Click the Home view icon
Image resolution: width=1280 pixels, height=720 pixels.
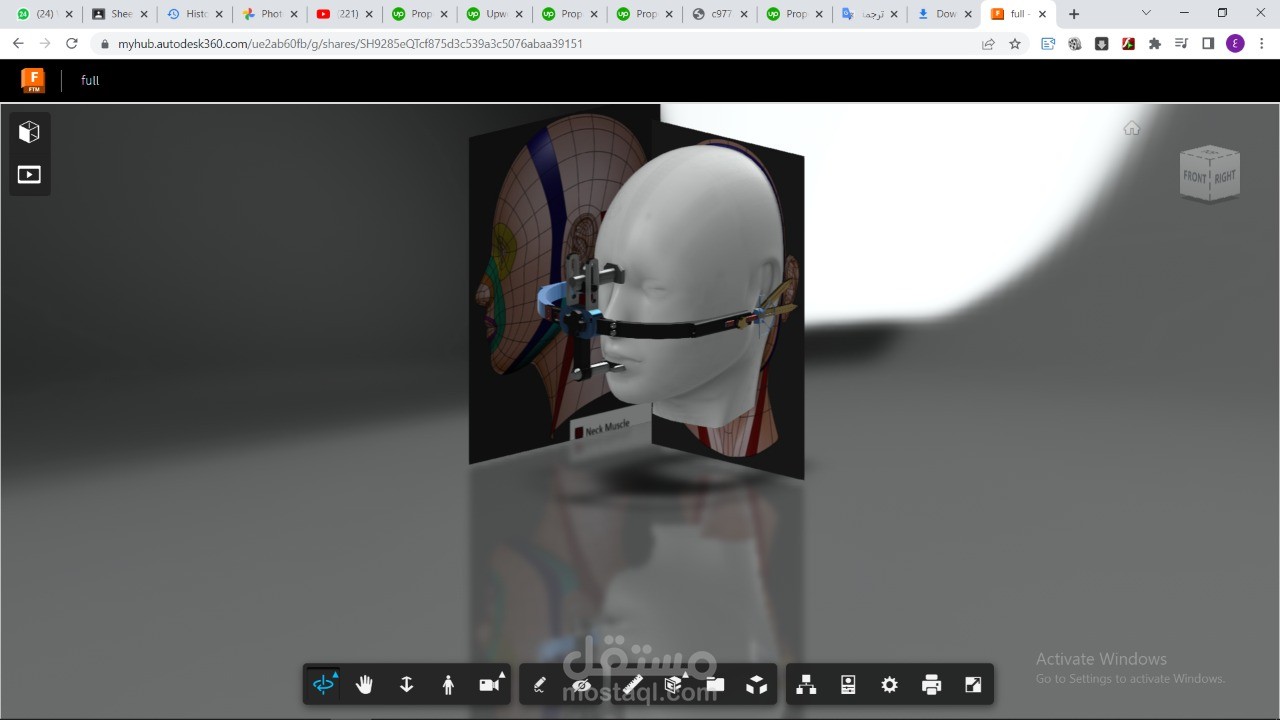point(1132,128)
